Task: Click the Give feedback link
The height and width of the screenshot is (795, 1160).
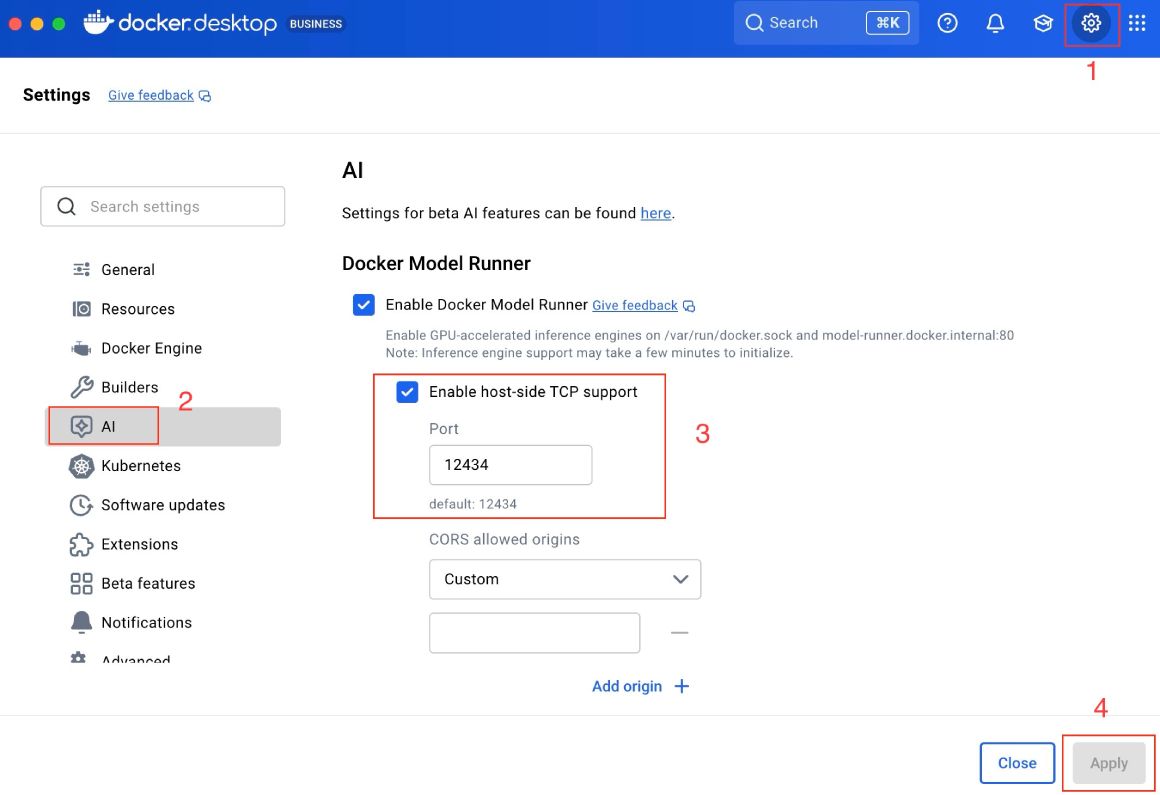Action: (149, 95)
